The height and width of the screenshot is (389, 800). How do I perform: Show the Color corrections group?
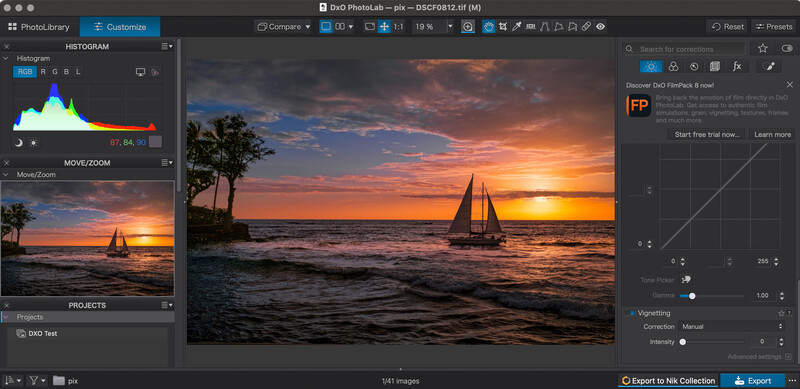tap(673, 66)
